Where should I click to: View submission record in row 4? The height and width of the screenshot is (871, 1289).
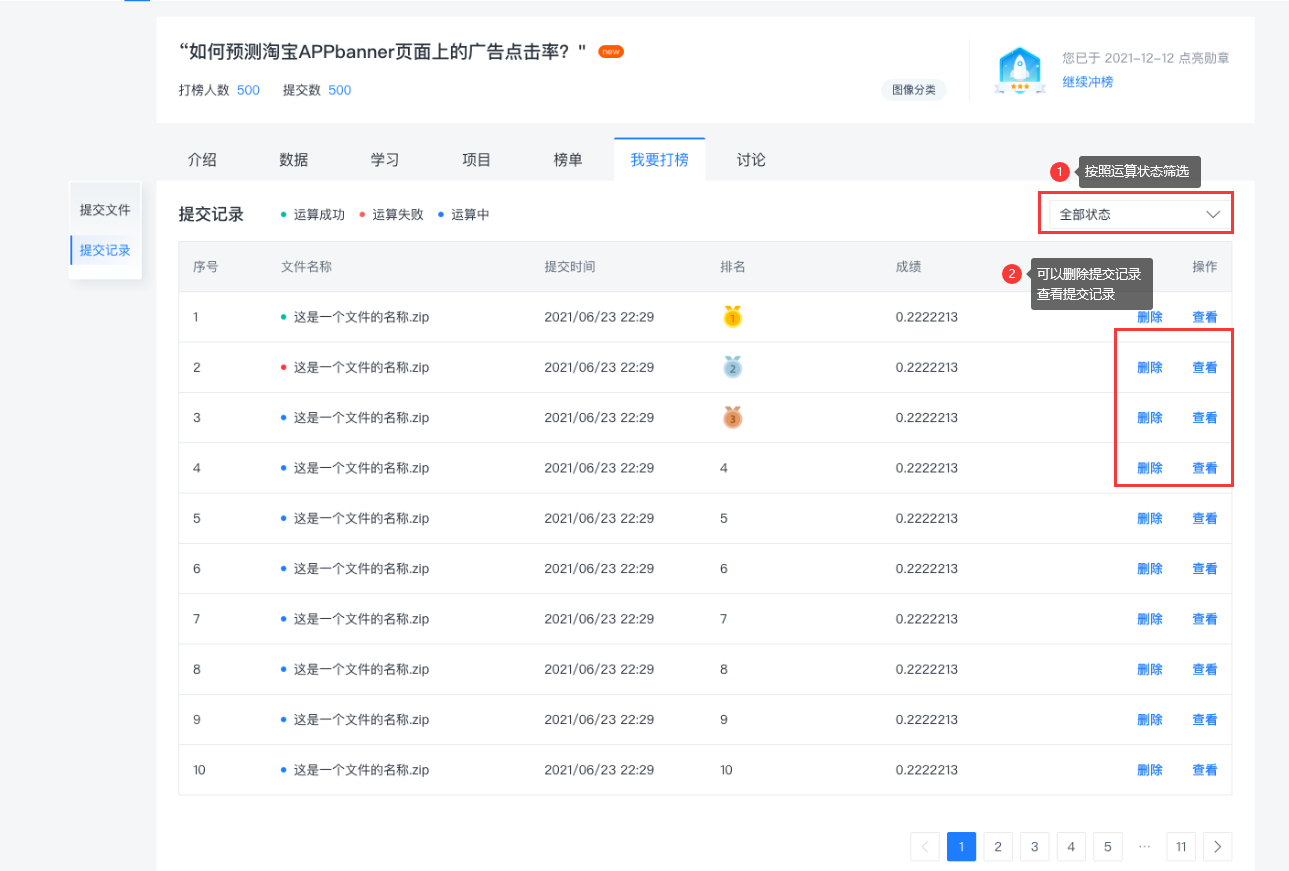1205,468
